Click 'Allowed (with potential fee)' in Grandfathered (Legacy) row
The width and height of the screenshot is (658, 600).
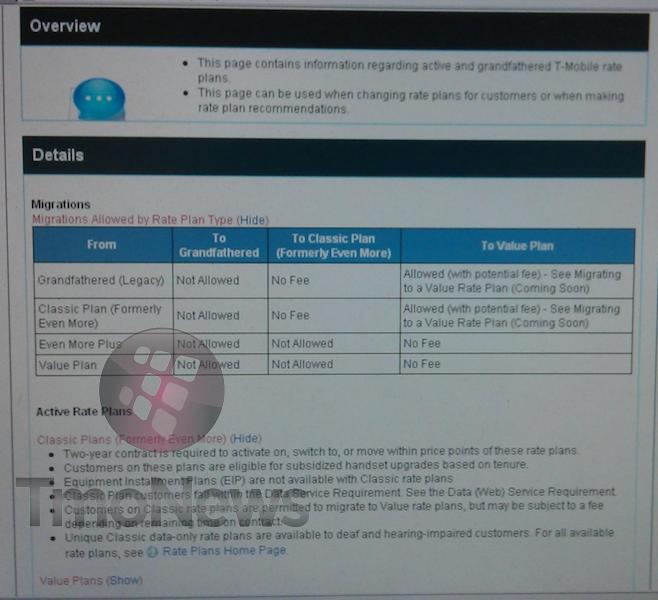coord(512,281)
